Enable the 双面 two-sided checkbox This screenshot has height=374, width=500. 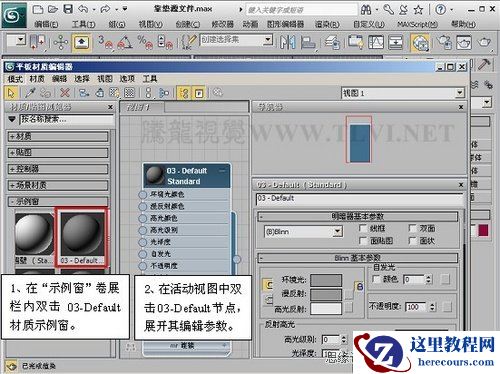[x=413, y=228]
